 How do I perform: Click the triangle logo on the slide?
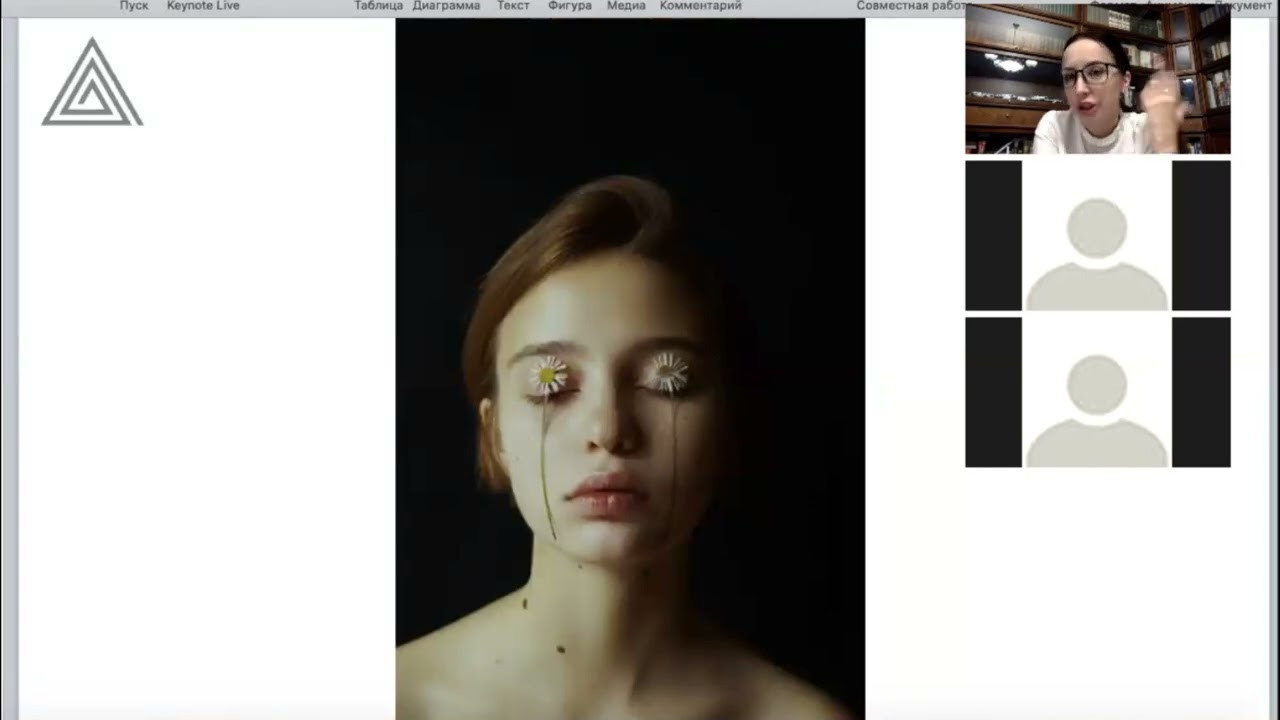tap(92, 85)
